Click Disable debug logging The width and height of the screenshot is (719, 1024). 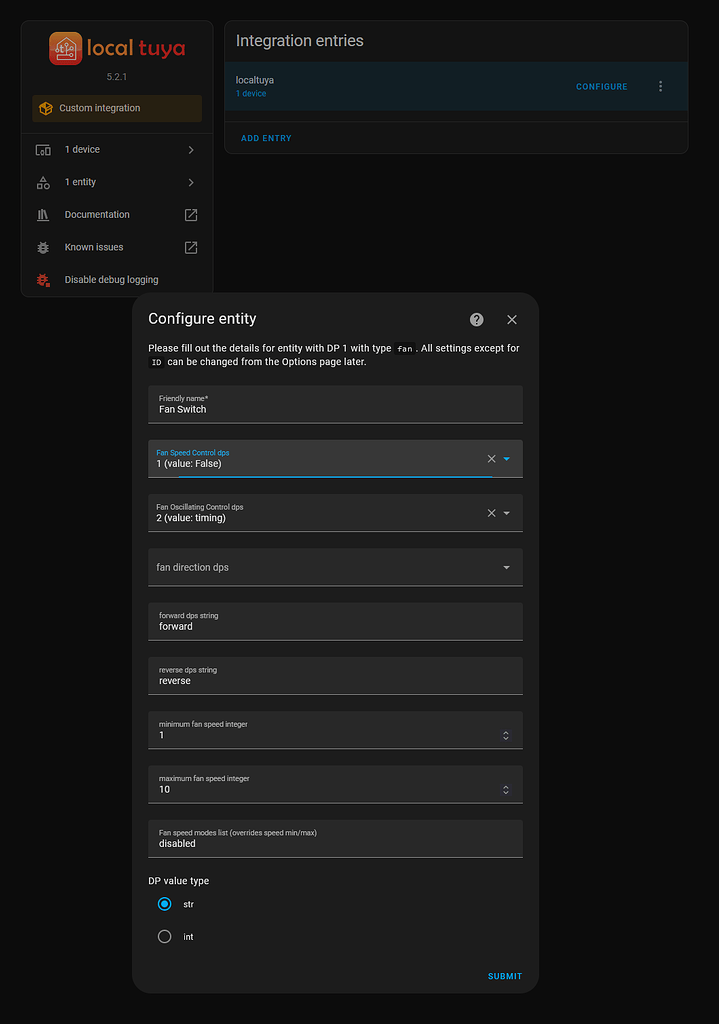(111, 280)
